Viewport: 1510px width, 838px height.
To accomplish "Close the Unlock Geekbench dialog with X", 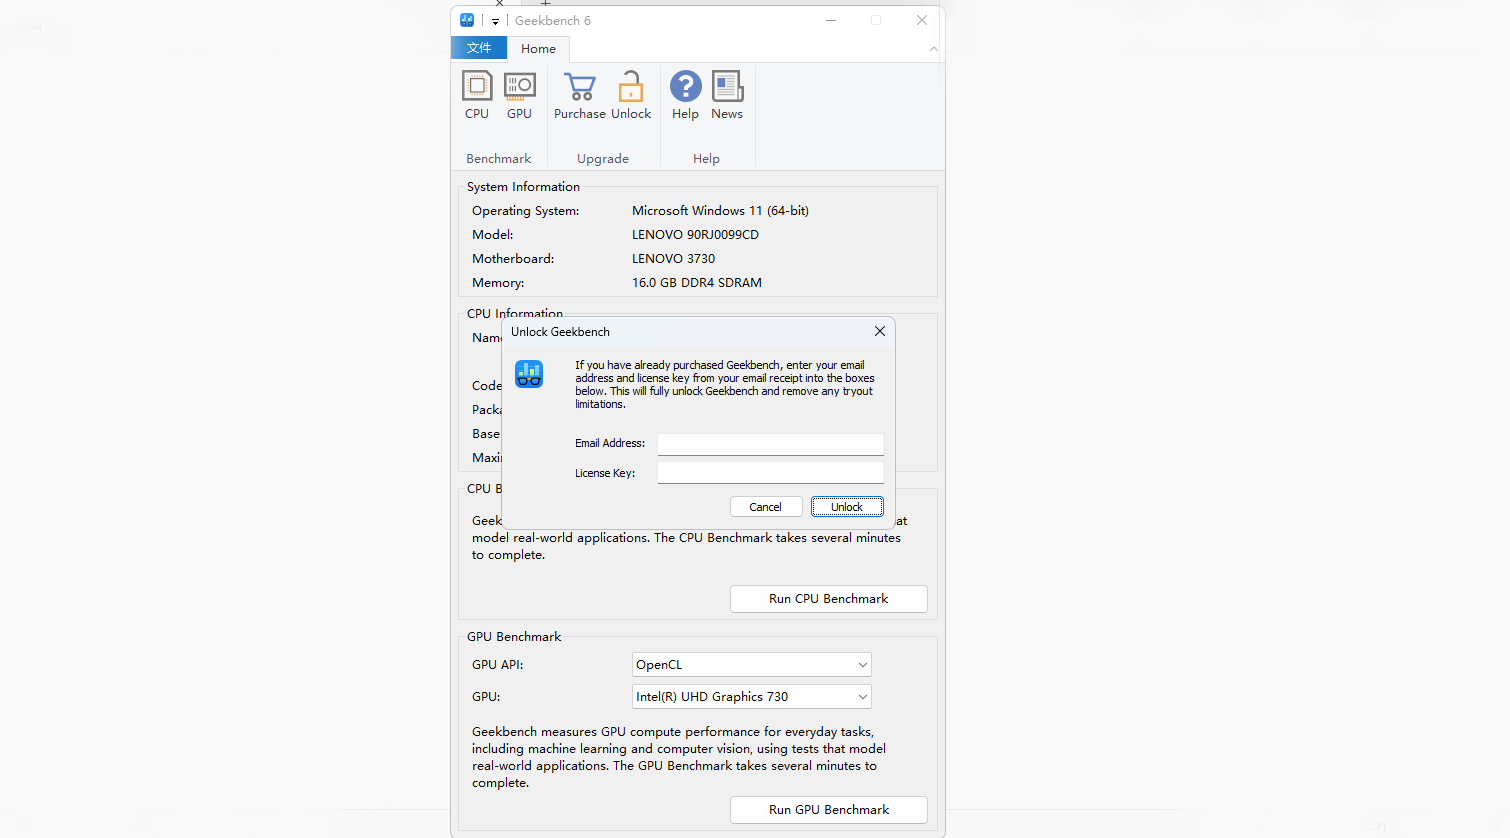I will (x=880, y=331).
